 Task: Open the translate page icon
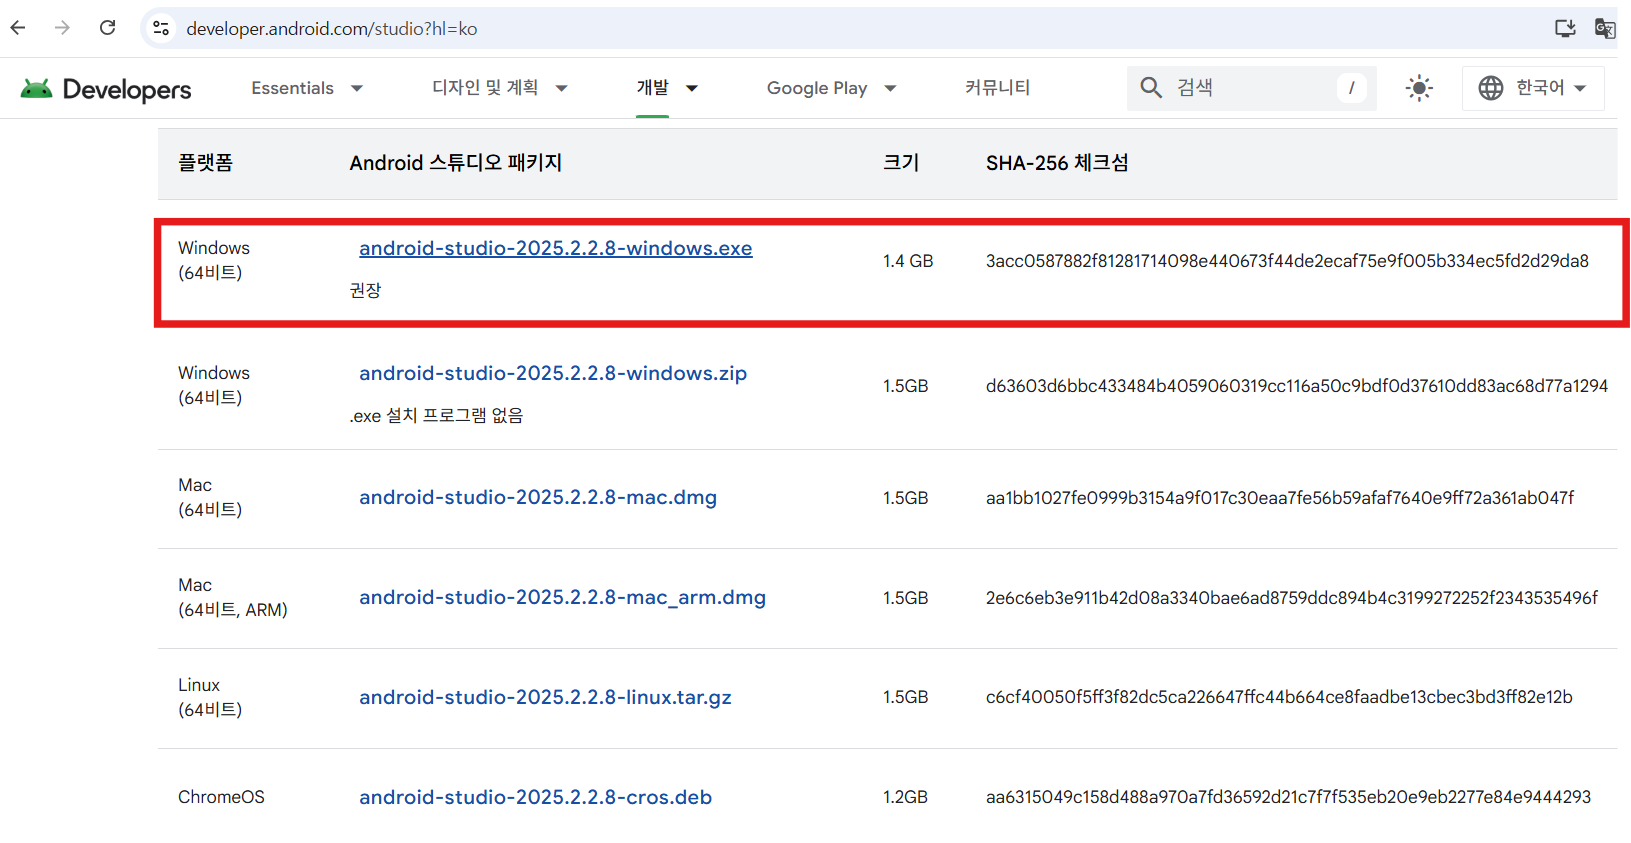click(x=1604, y=28)
